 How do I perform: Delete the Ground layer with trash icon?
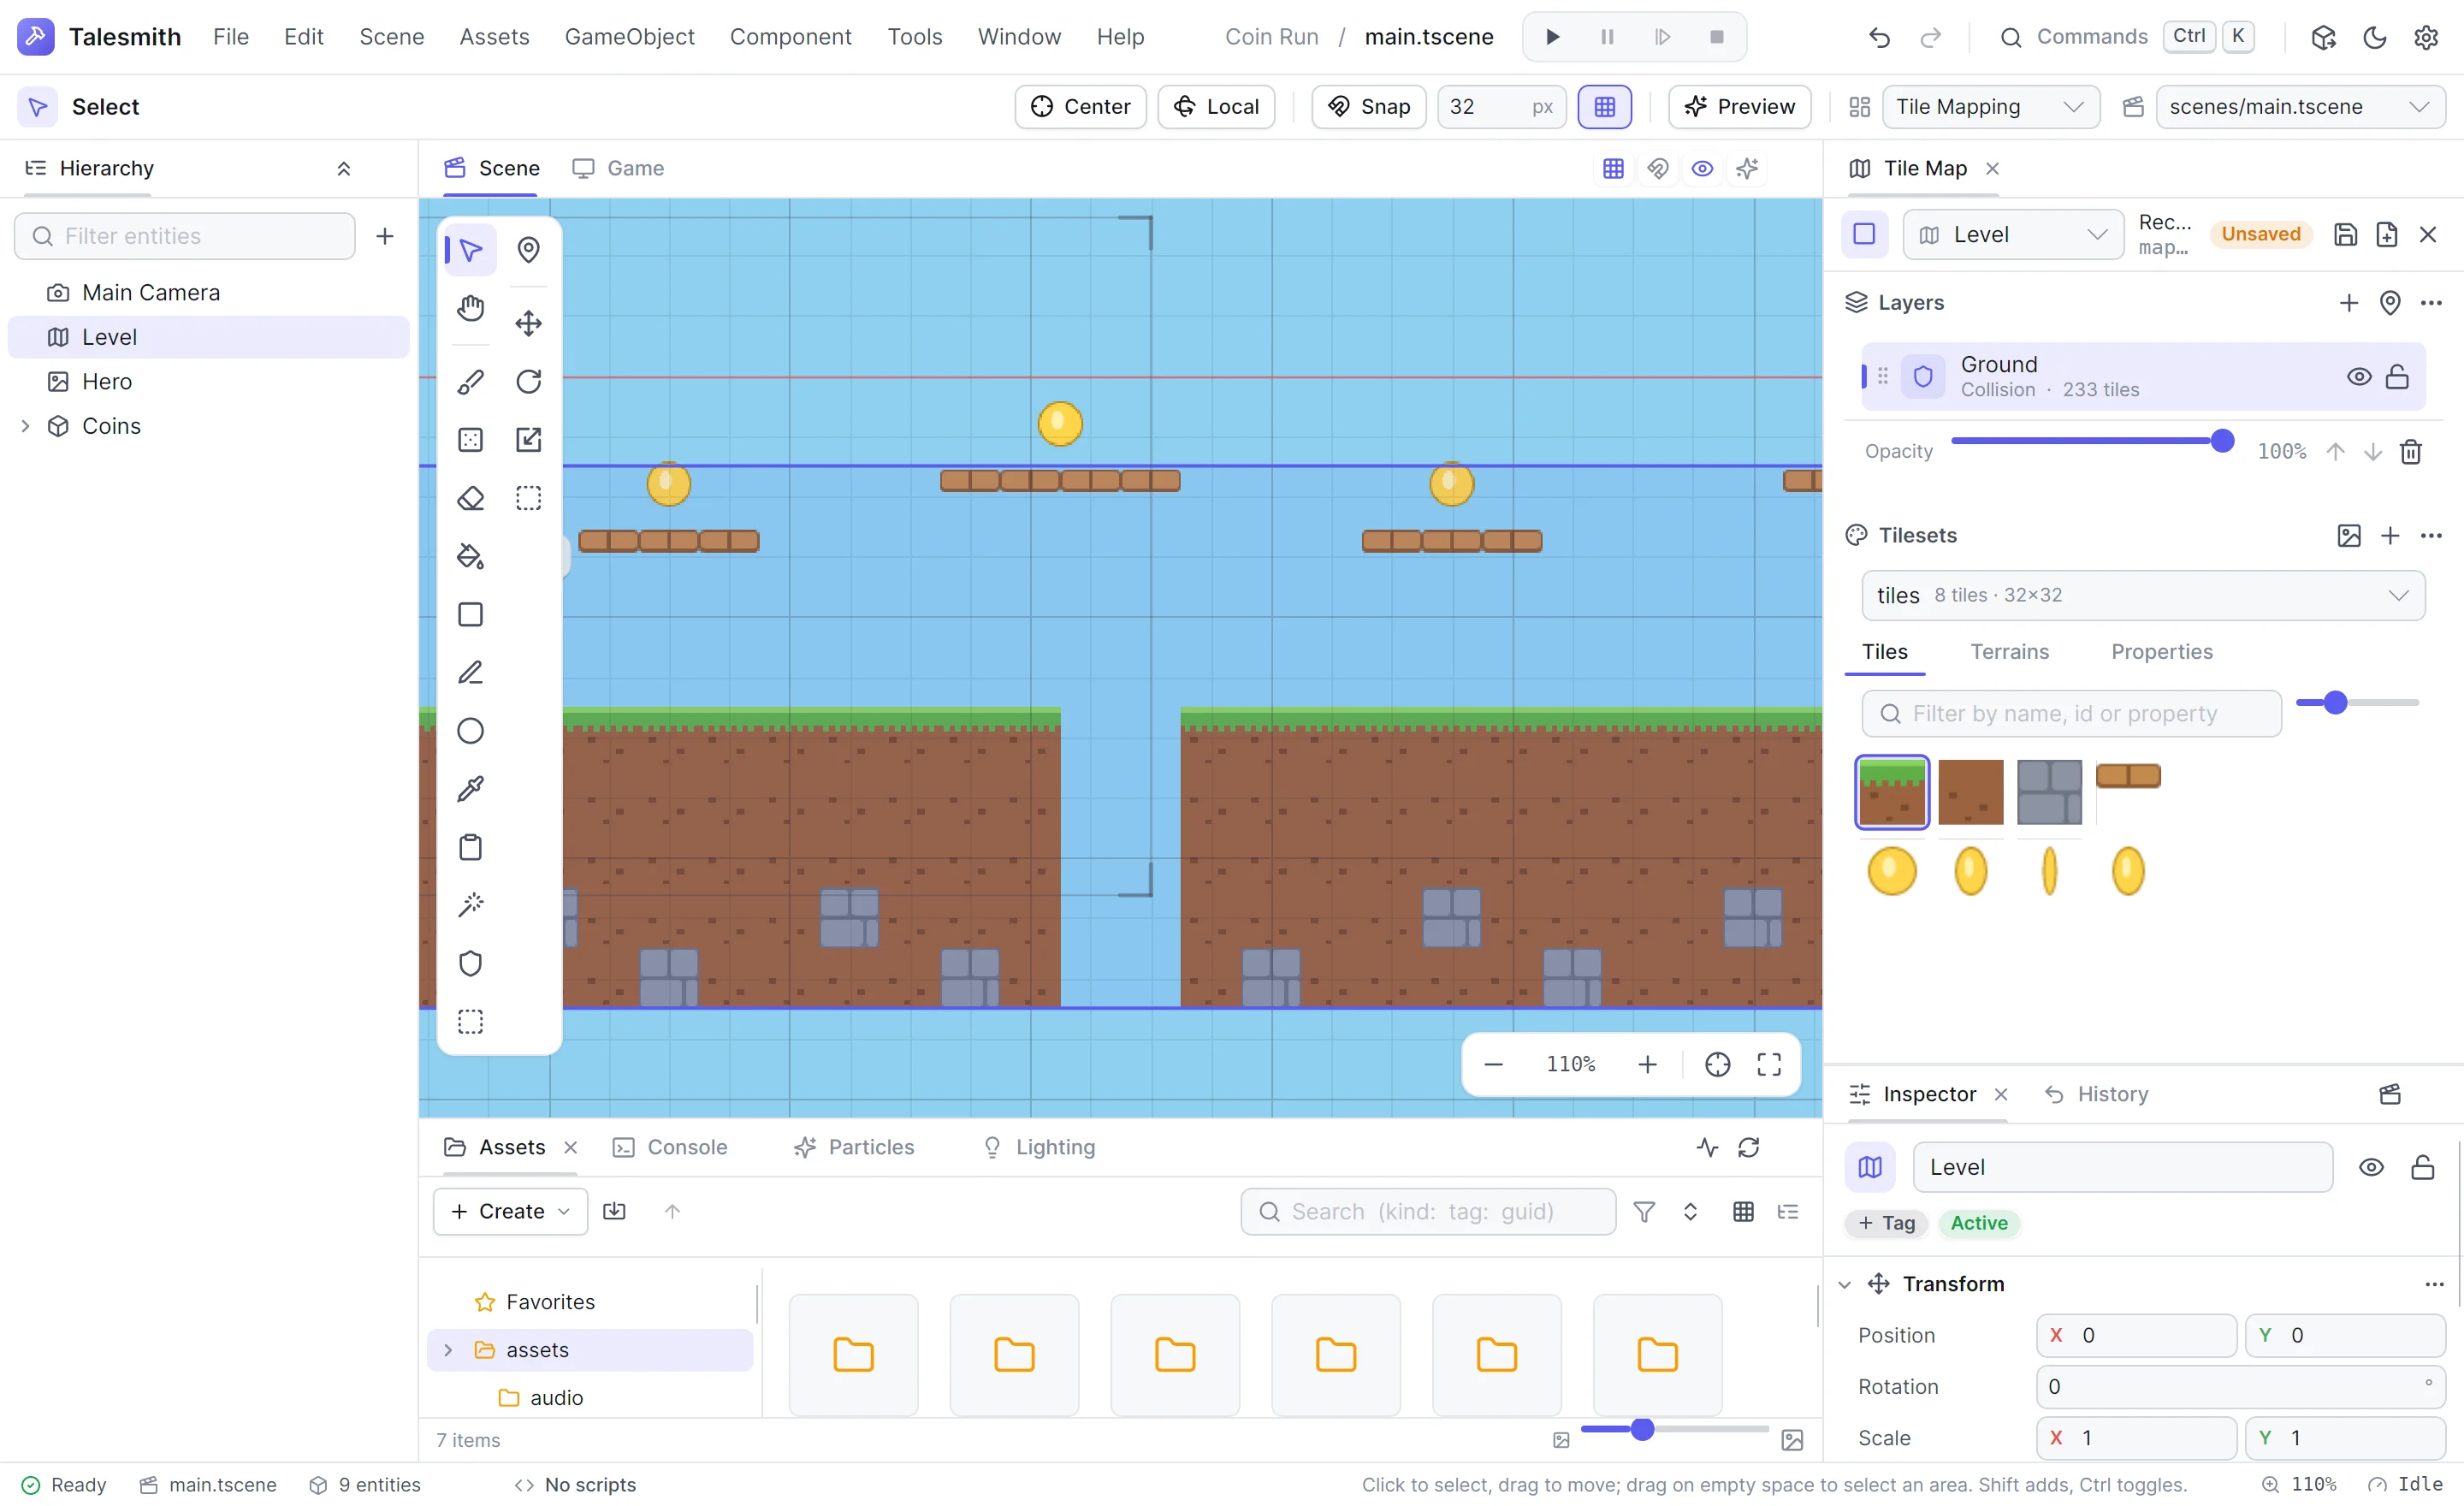tap(2411, 452)
